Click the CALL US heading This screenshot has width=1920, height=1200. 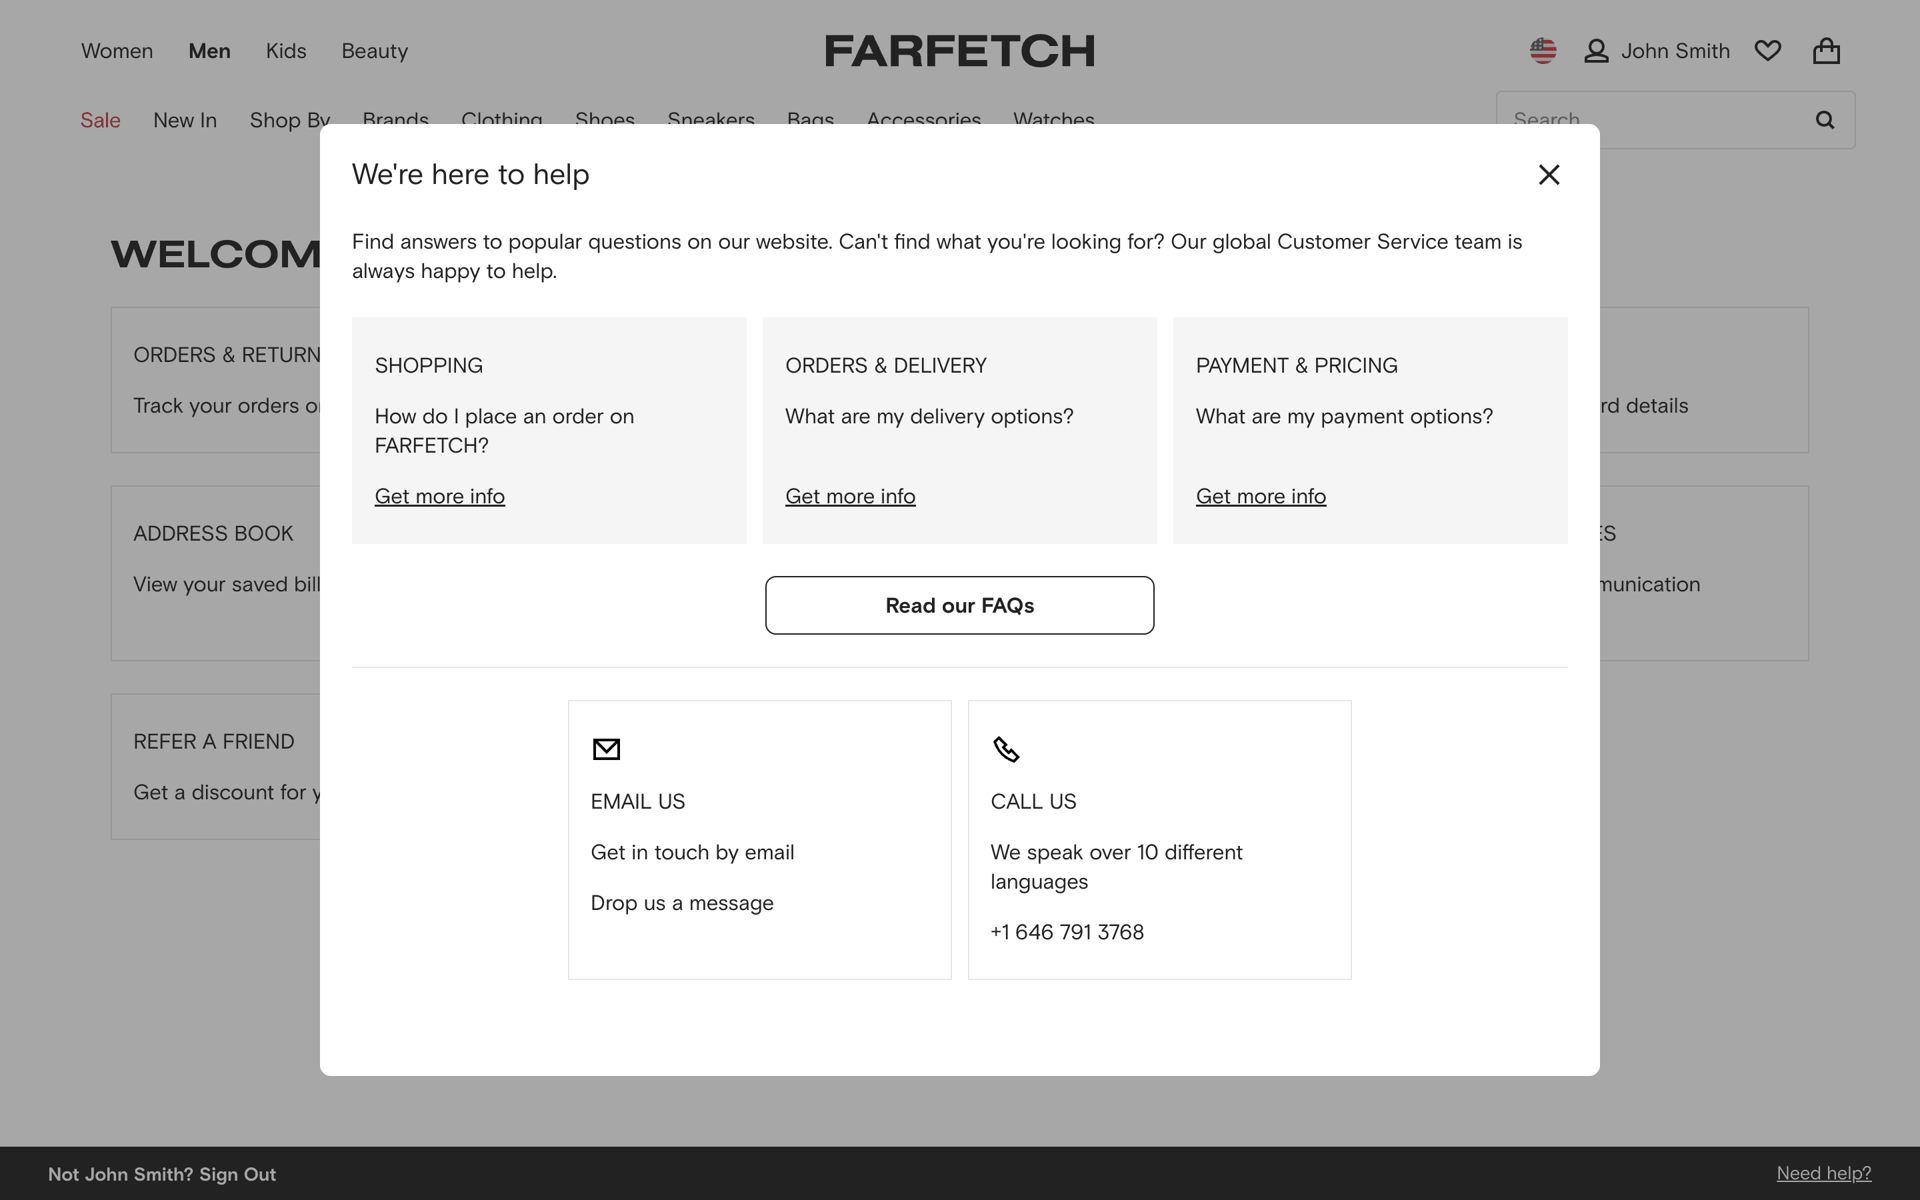(x=1033, y=802)
